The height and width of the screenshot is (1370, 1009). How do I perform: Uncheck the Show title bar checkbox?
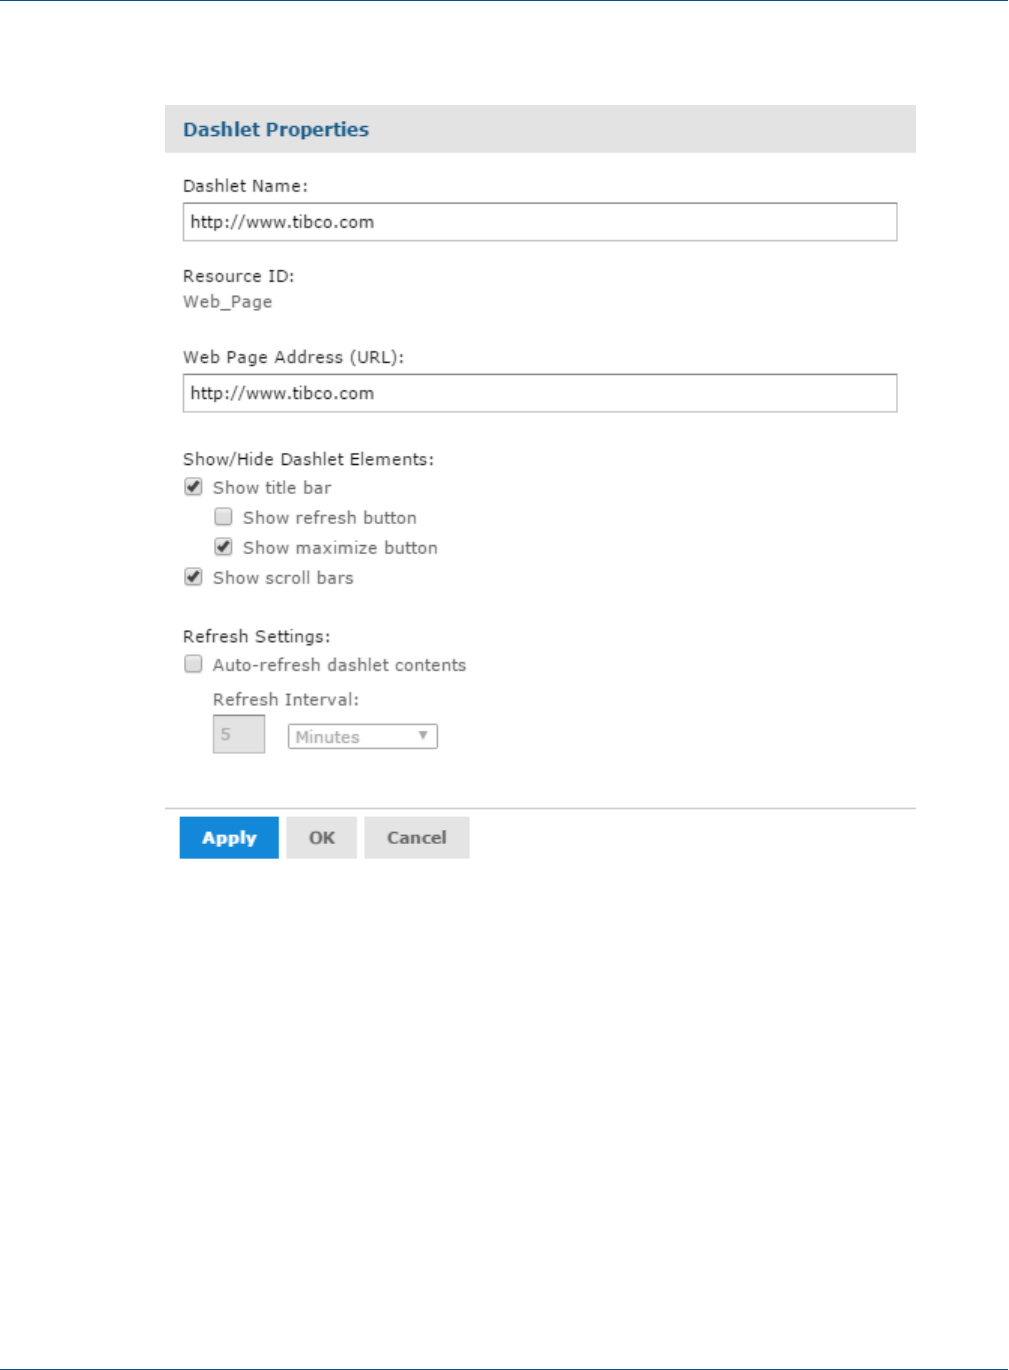(x=194, y=487)
